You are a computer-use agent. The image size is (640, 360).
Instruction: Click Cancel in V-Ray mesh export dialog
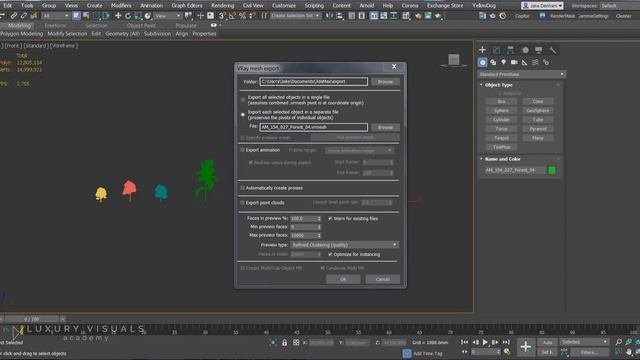click(382, 279)
